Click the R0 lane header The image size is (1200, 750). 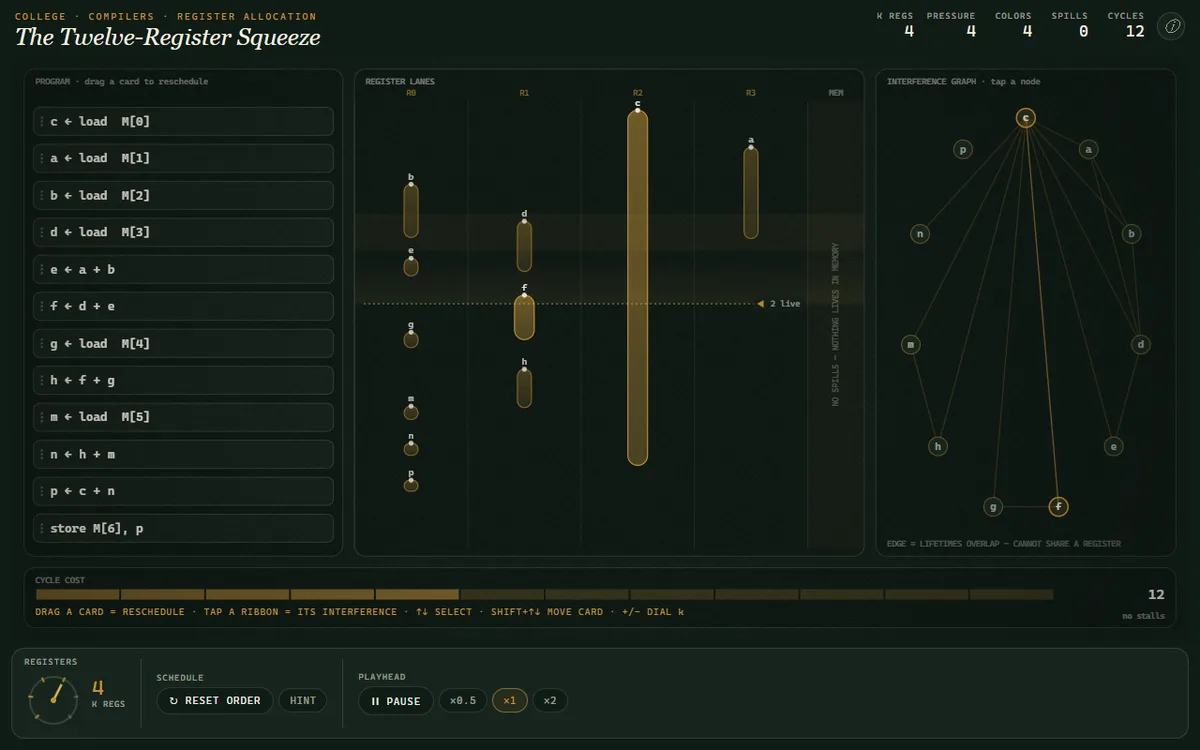[411, 93]
